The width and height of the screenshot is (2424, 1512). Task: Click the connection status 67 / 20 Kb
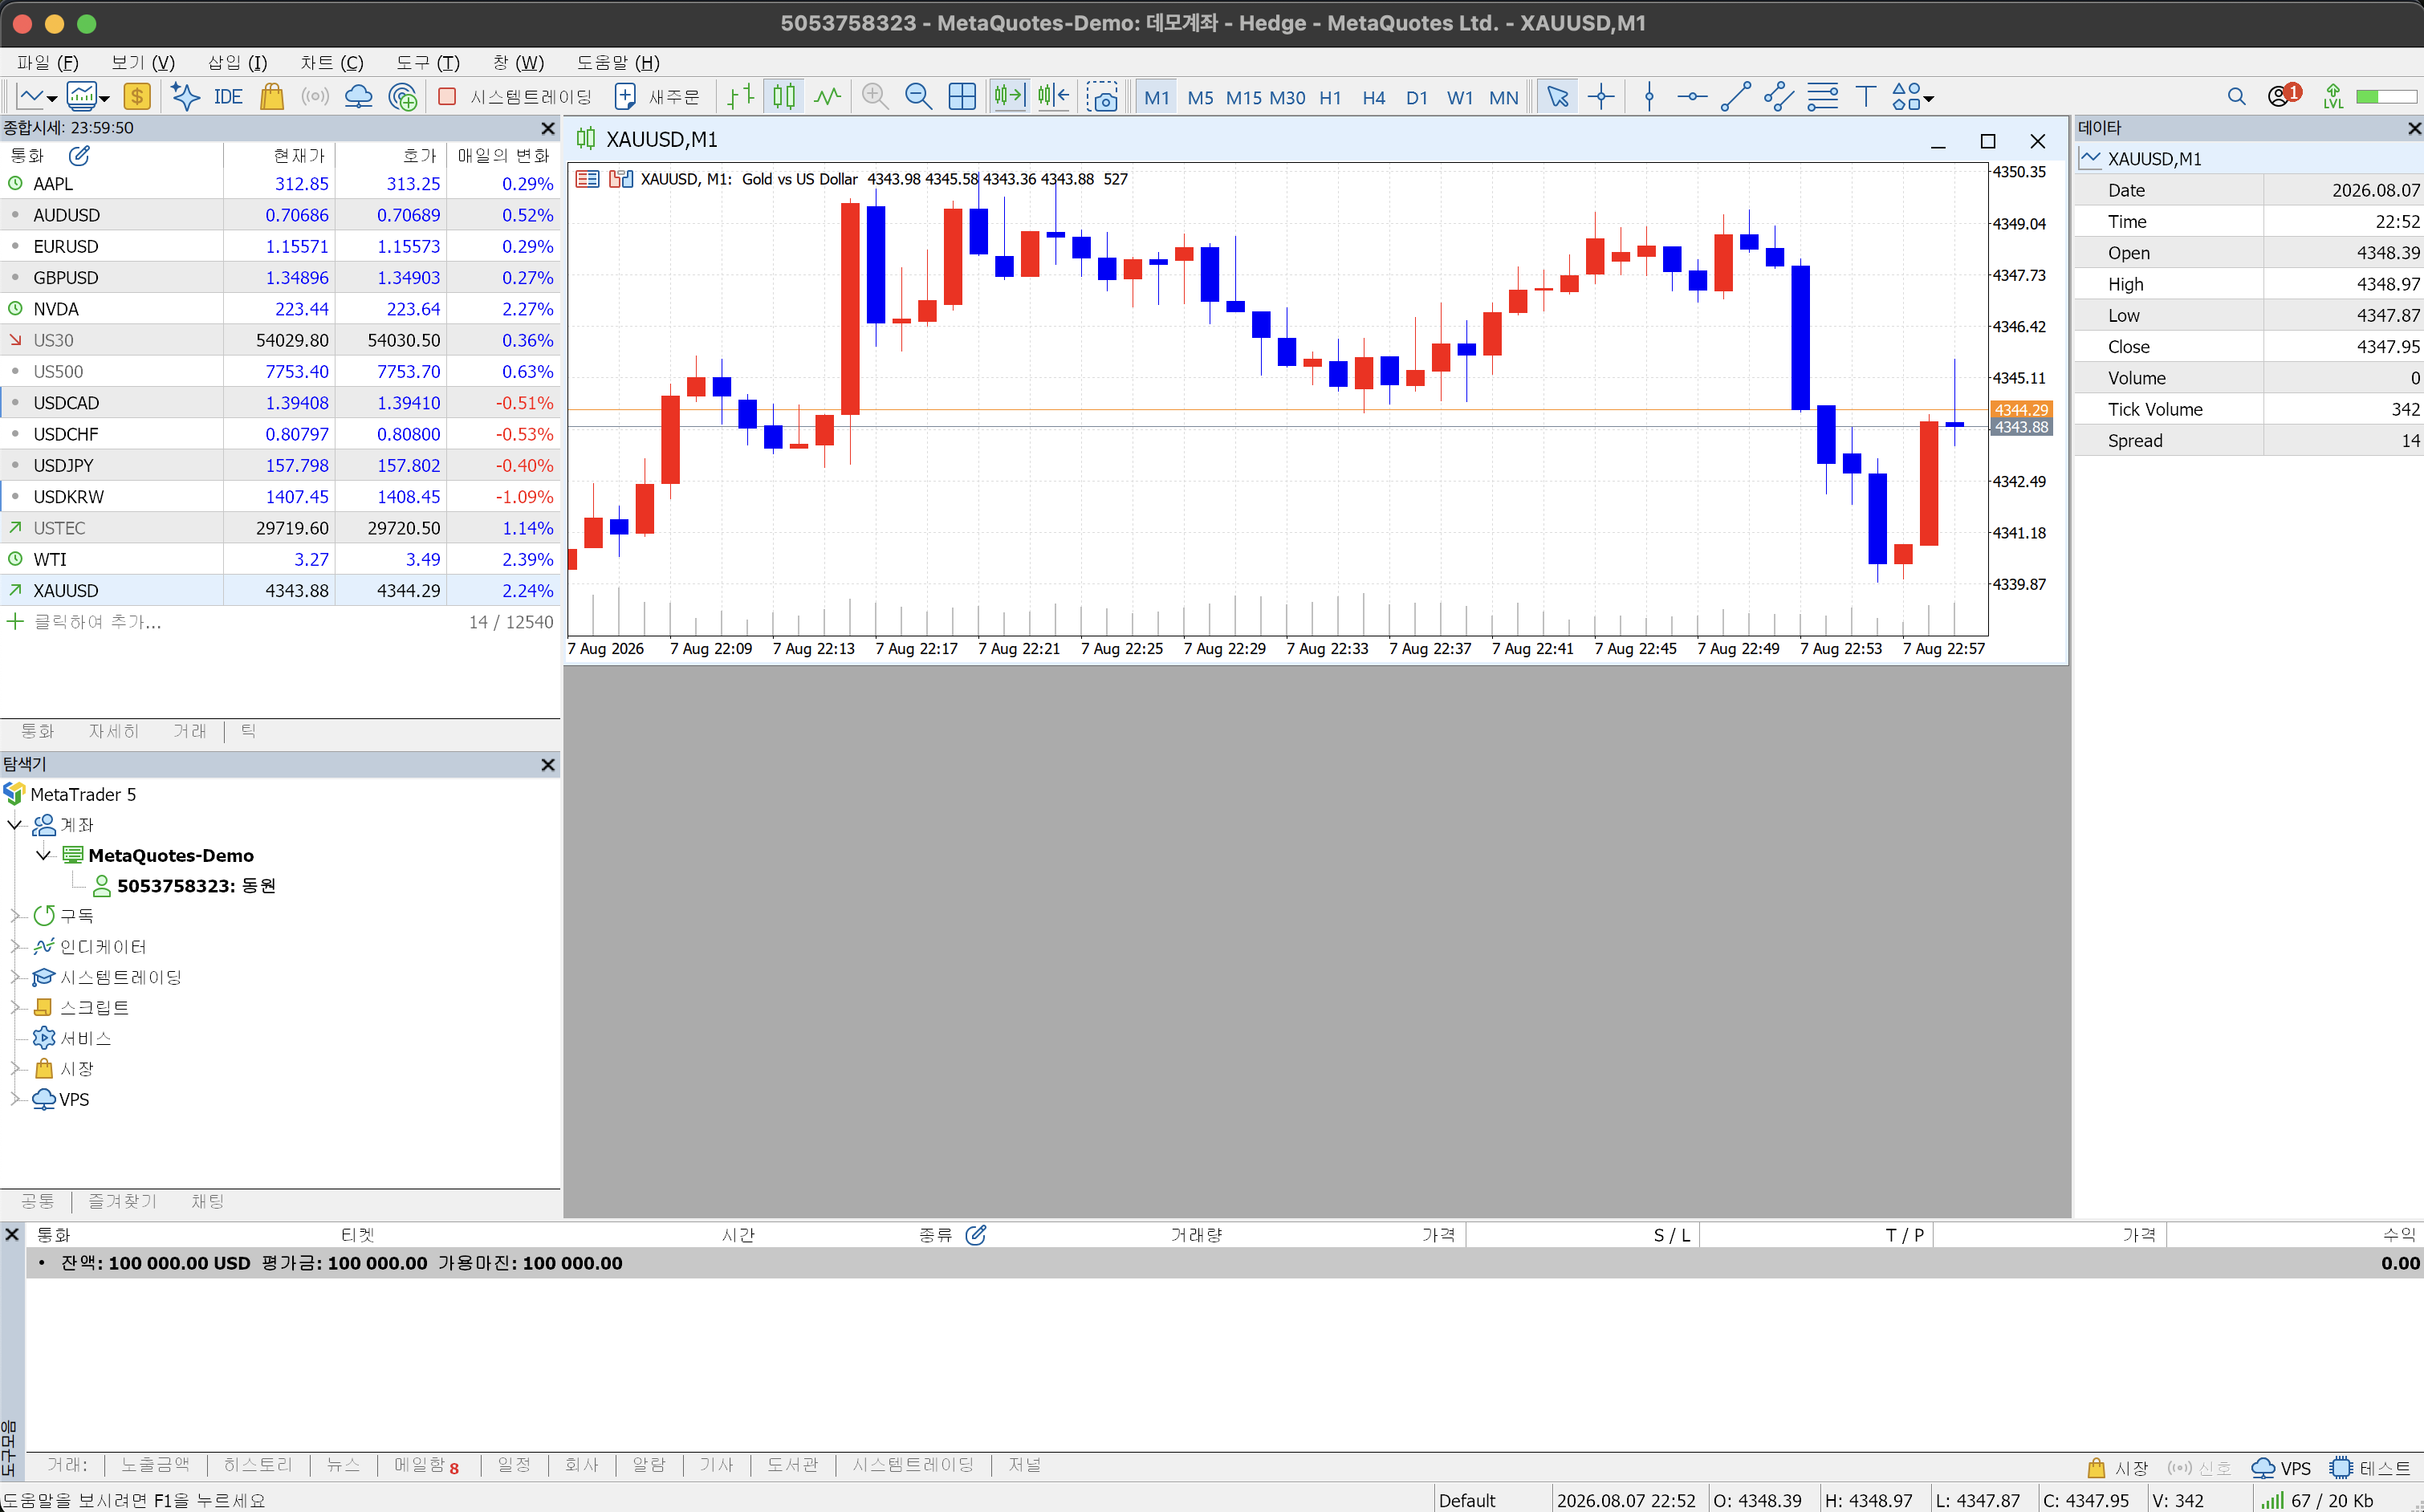pos(2317,1500)
